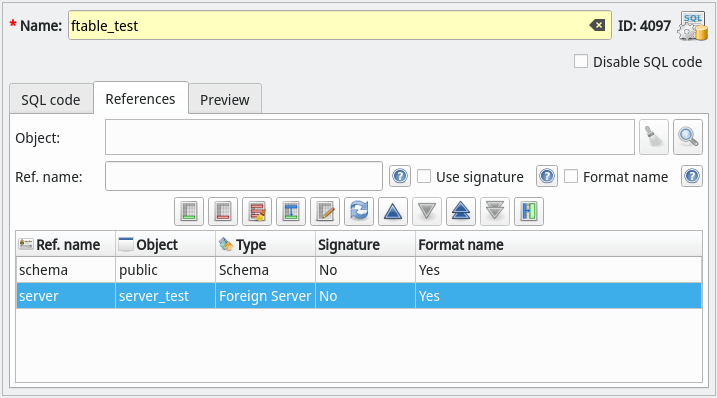Move selected row up with single triangle
Image resolution: width=717 pixels, height=398 pixels.
[393, 211]
